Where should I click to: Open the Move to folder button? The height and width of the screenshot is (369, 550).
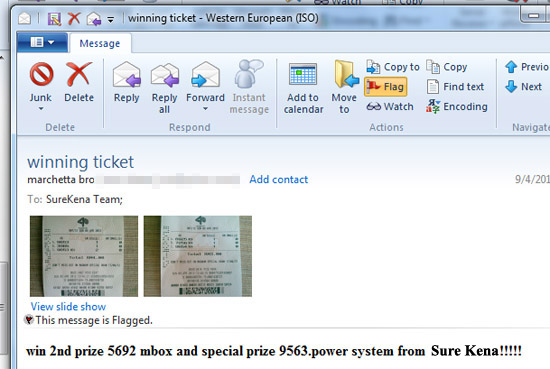click(344, 88)
